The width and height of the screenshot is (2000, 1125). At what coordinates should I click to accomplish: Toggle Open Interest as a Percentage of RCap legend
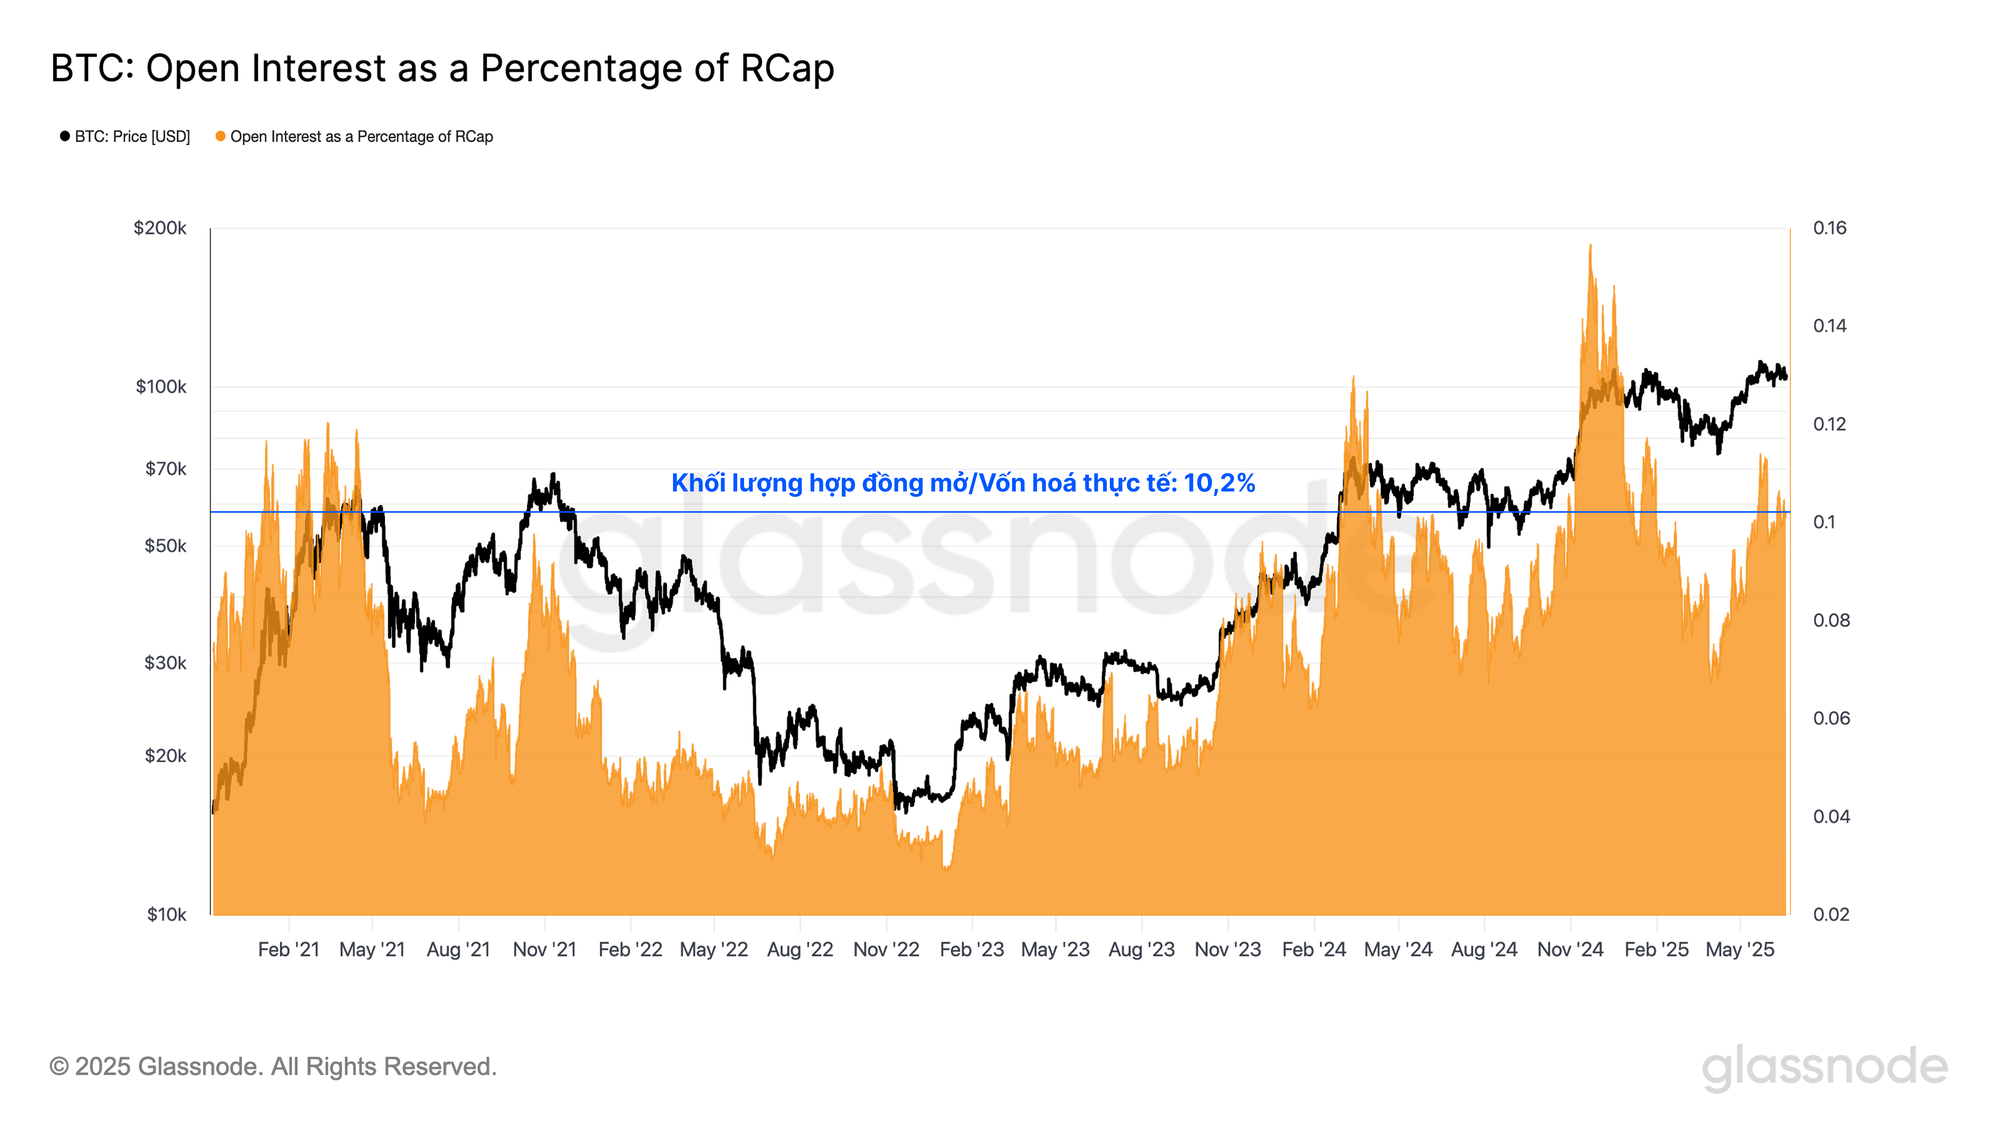click(x=354, y=136)
